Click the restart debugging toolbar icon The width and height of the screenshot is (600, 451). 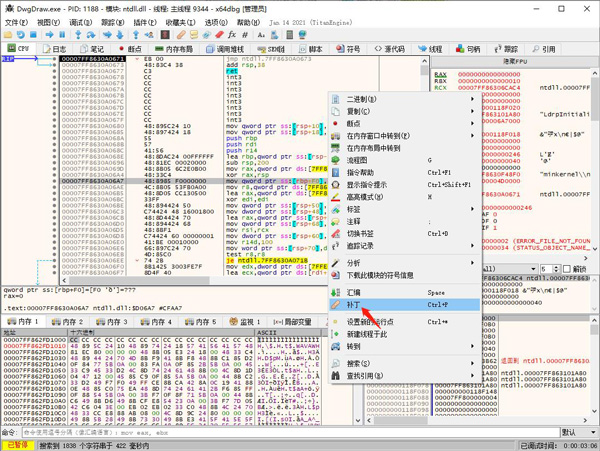(21, 35)
